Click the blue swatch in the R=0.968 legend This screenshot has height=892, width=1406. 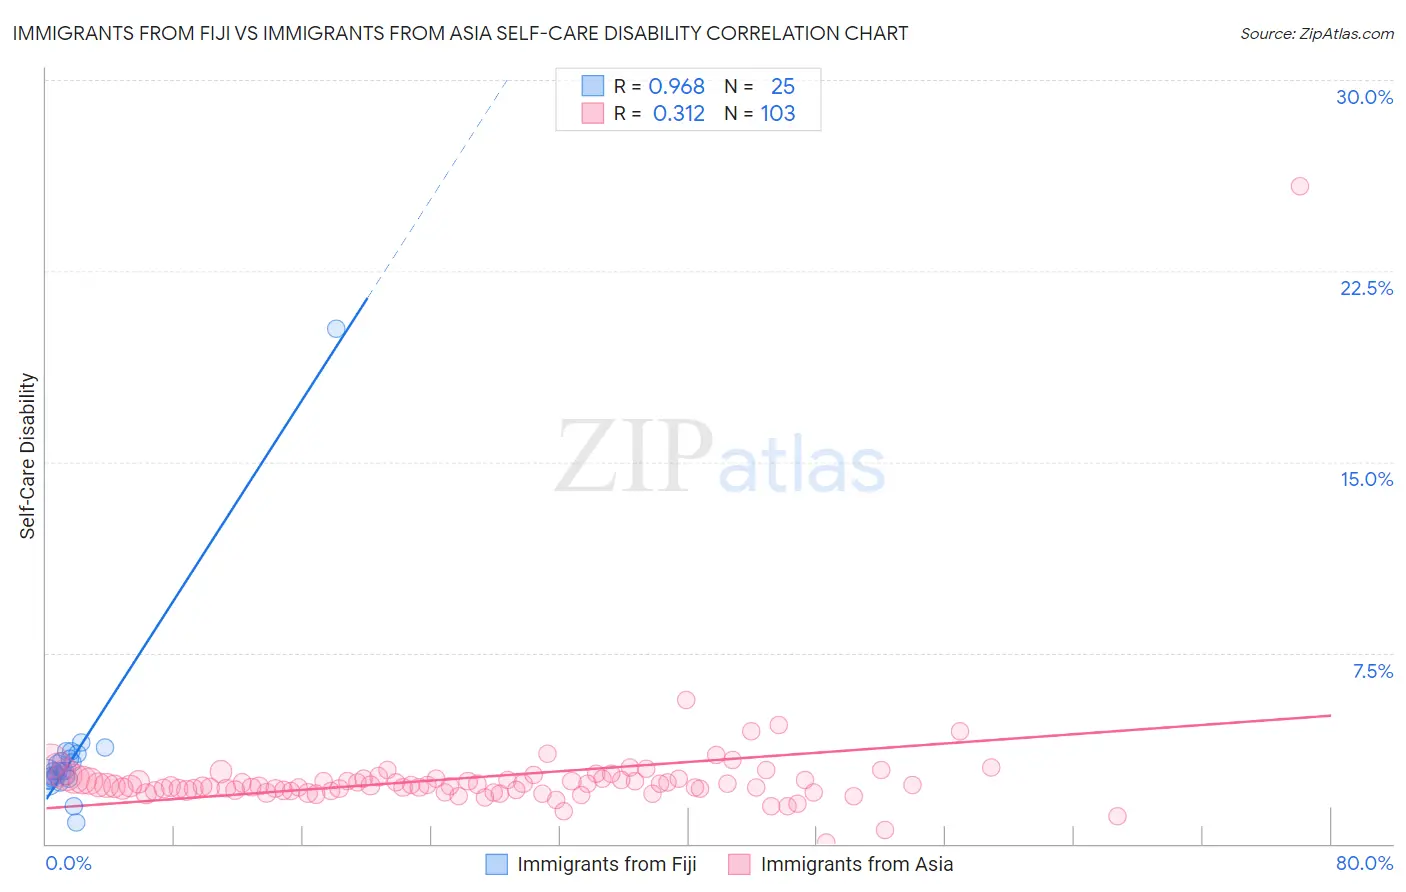(x=593, y=86)
